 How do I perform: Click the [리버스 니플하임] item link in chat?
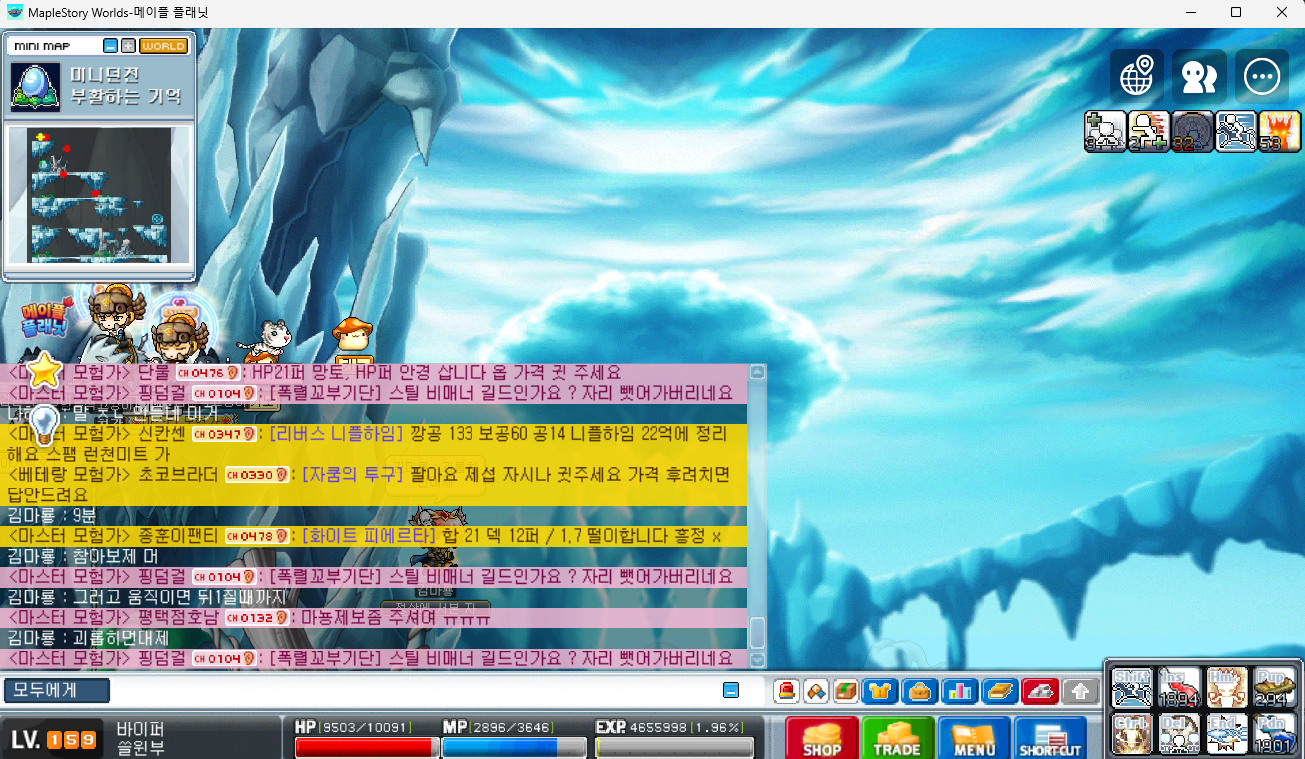pyautogui.click(x=338, y=434)
